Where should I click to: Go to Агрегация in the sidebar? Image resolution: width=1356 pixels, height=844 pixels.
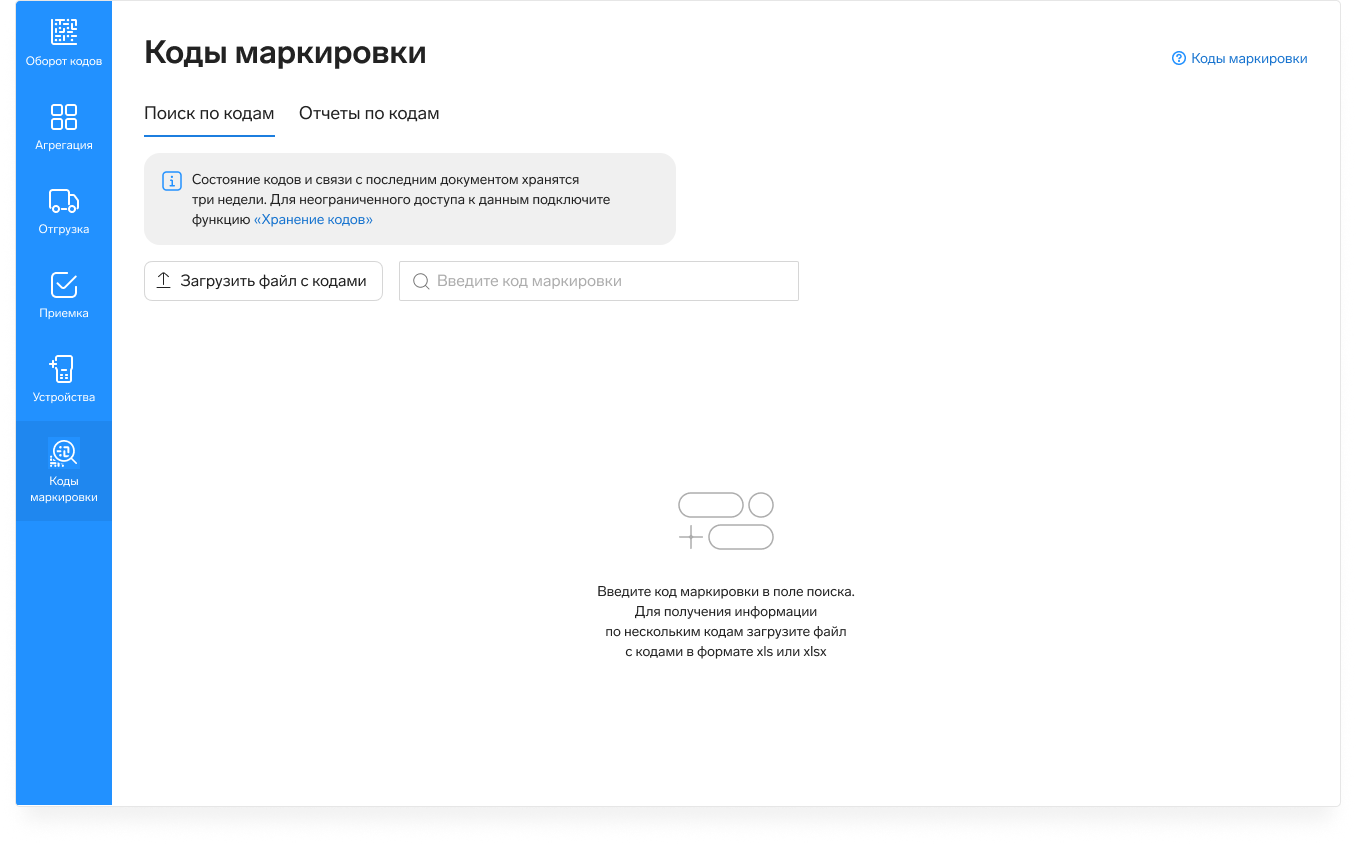tap(64, 116)
